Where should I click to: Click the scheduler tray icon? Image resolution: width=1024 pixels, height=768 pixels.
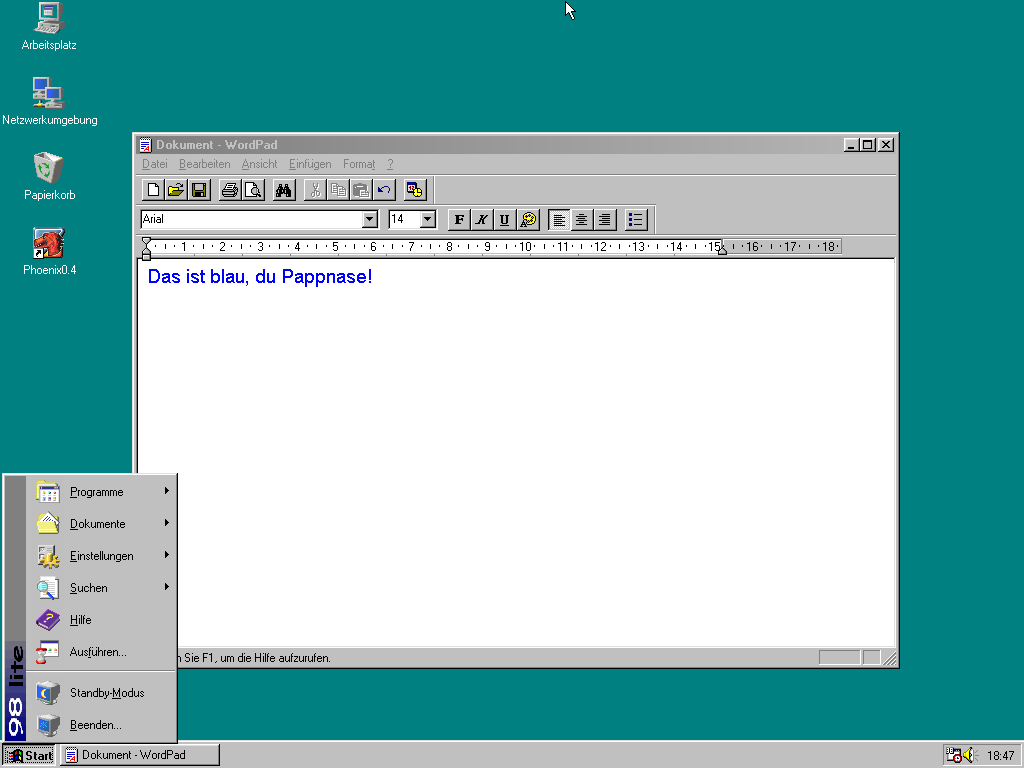tap(953, 755)
